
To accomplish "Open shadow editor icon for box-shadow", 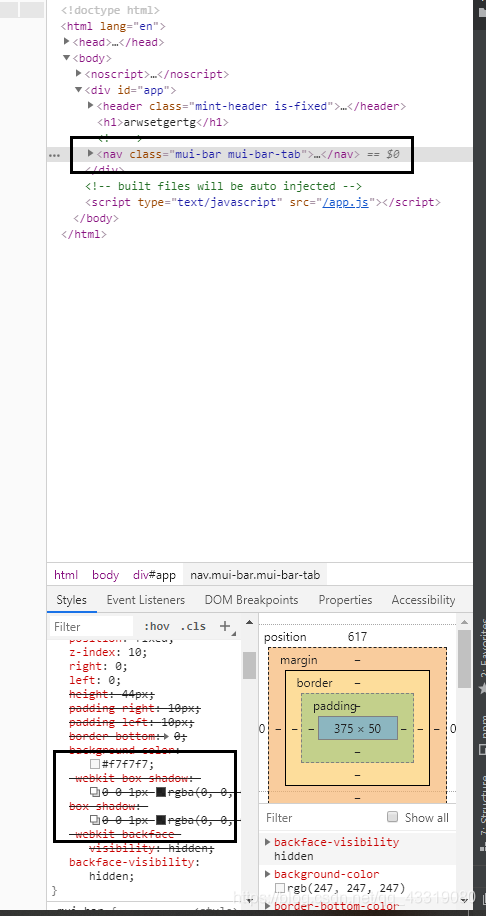I will click(x=95, y=820).
